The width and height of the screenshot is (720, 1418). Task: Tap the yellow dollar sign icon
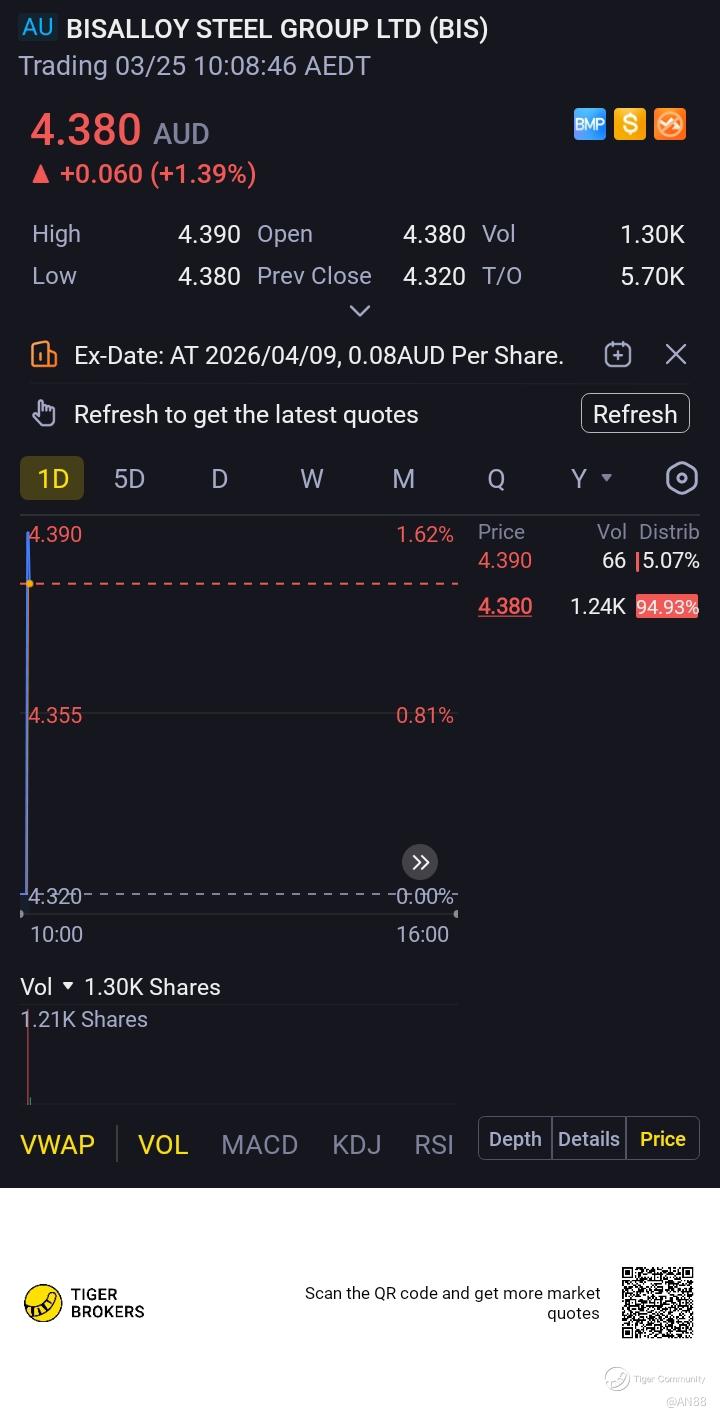(630, 124)
